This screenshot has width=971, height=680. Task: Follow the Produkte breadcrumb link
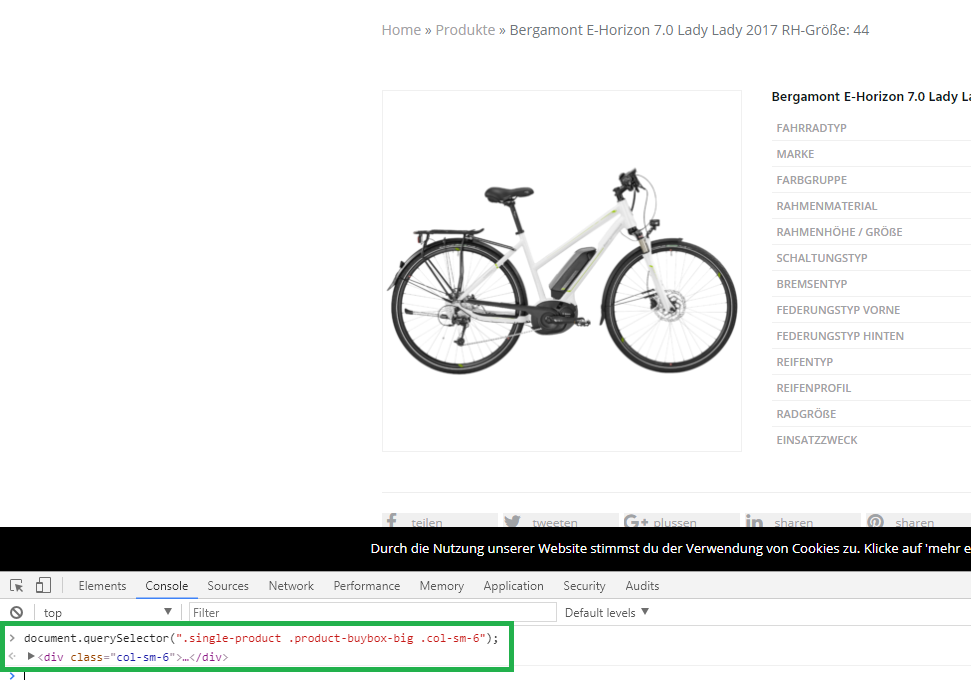(465, 30)
